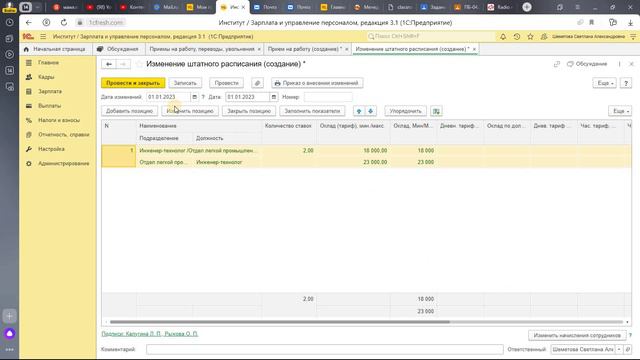The width and height of the screenshot is (640, 360).
Task: Open the Ответственный dropdown arrow
Action: [619, 349]
